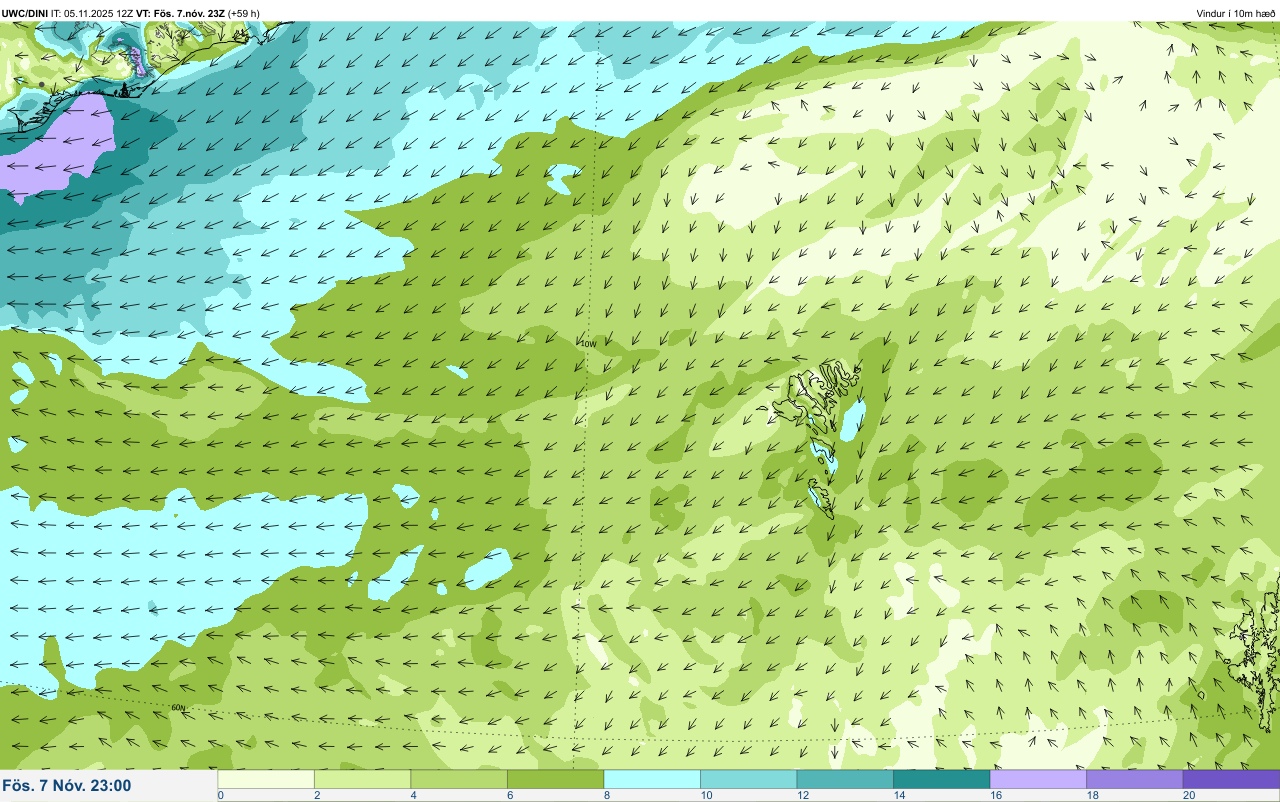
Task: Click legend value "14"
Action: [899, 795]
